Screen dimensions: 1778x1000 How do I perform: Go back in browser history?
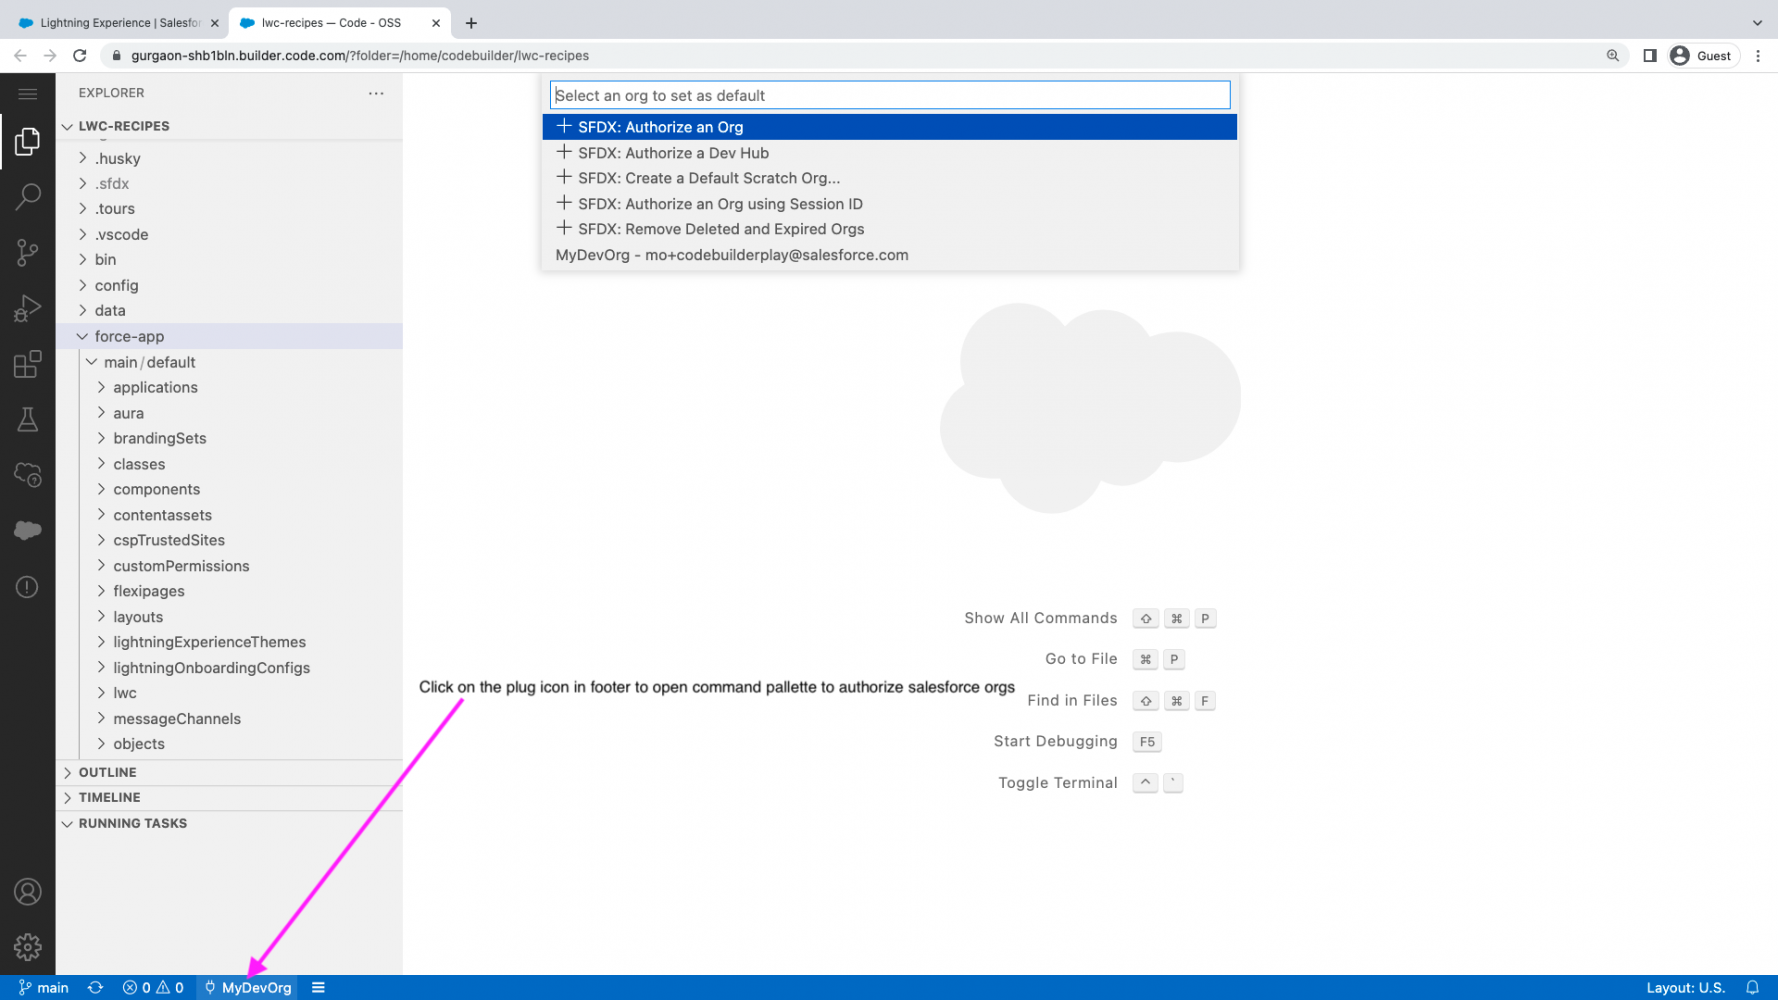[20, 56]
